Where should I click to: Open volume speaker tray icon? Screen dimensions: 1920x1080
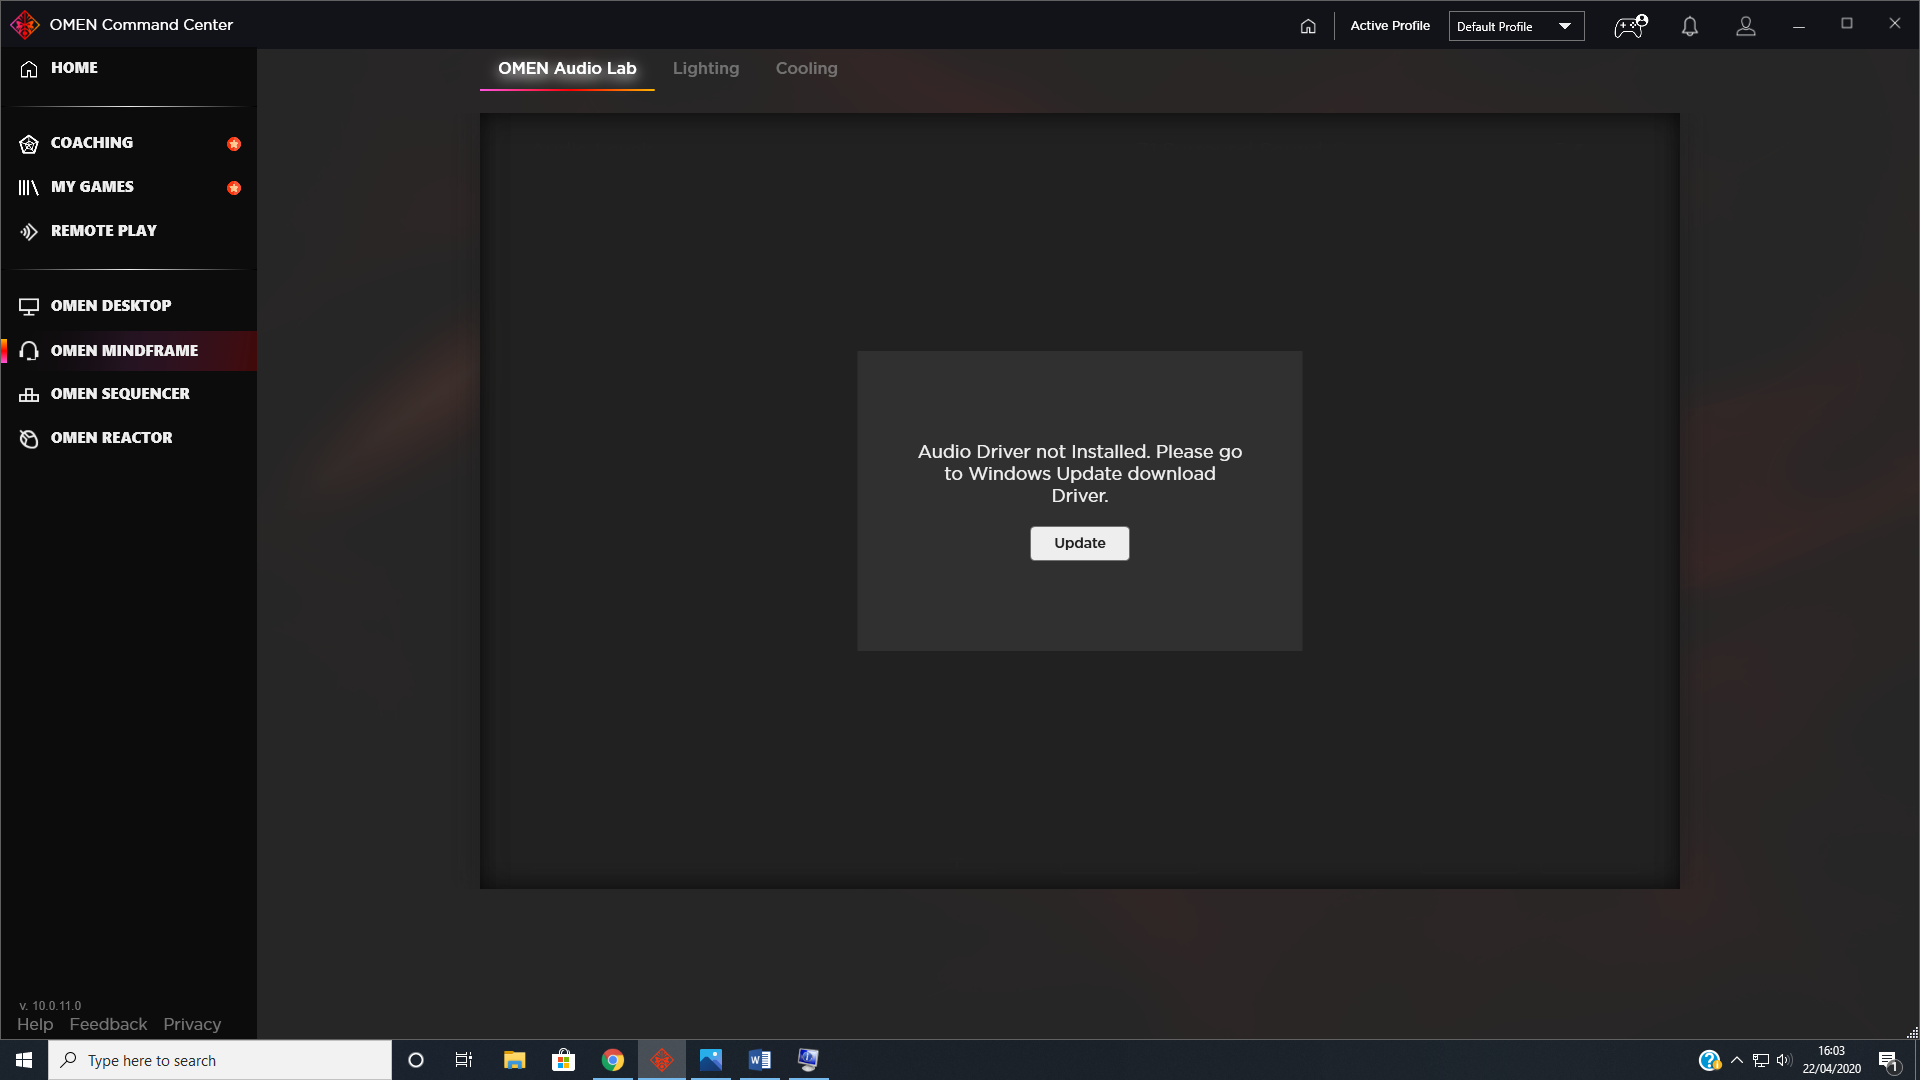[1784, 1060]
